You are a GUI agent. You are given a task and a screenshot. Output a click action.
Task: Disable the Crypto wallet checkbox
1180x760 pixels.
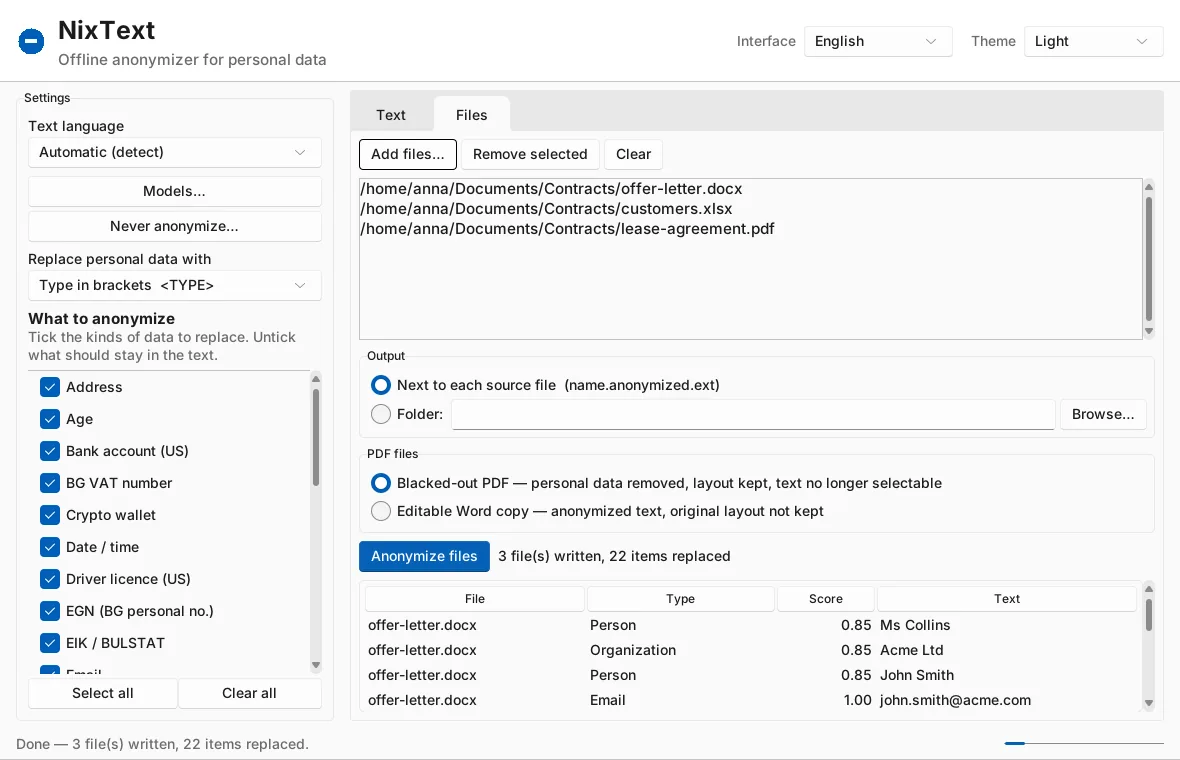click(x=50, y=515)
